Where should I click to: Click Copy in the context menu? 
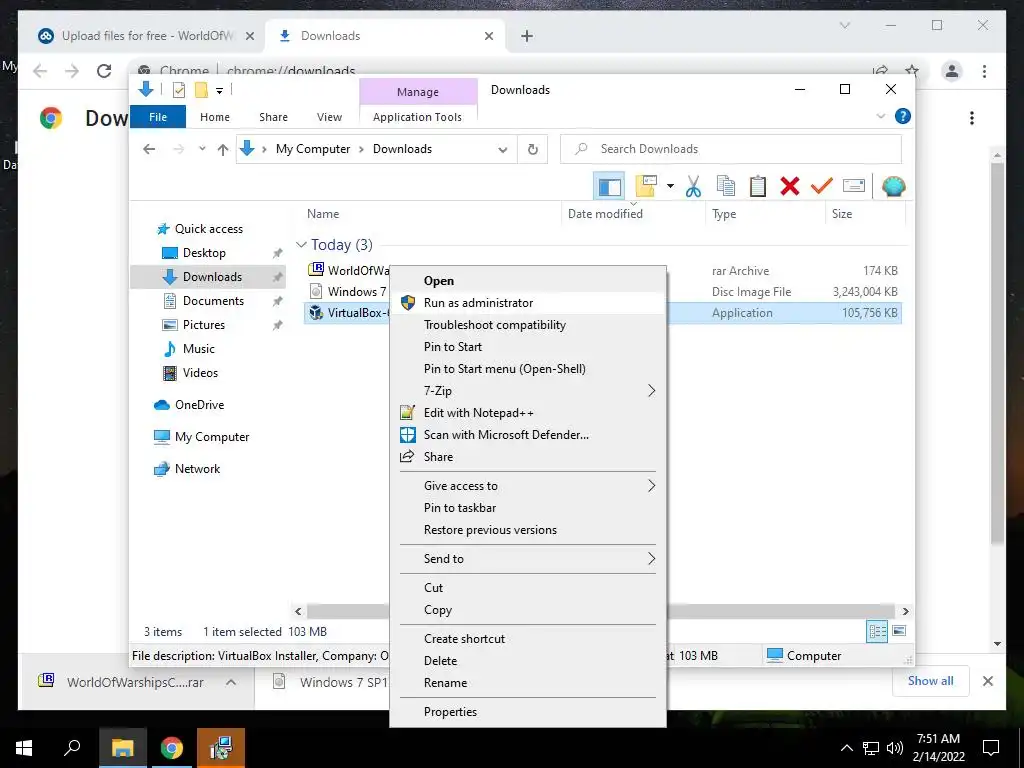528,610
